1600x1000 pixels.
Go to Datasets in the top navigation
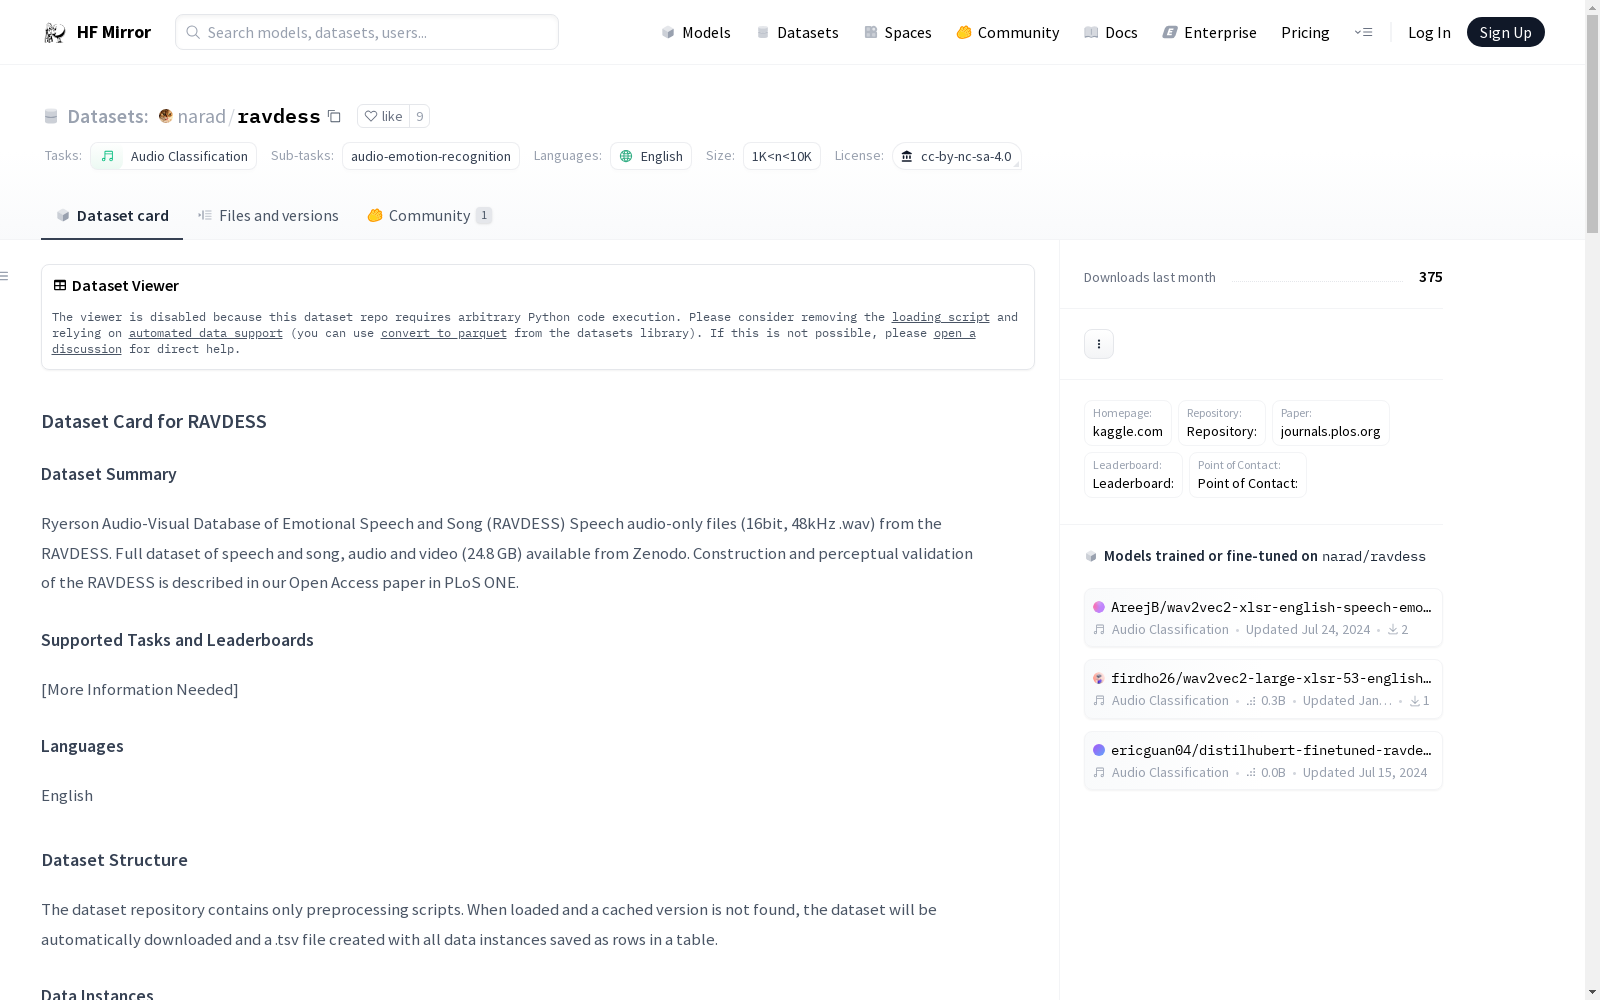797,32
